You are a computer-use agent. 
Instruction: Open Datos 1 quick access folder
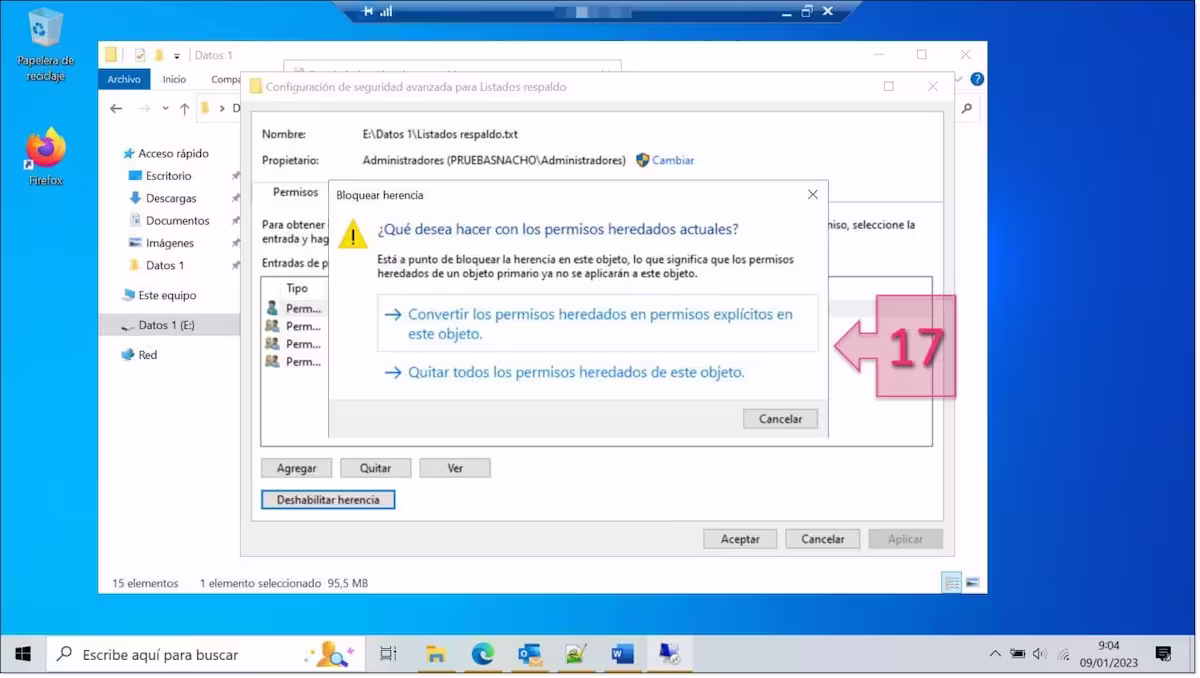[x=165, y=265]
